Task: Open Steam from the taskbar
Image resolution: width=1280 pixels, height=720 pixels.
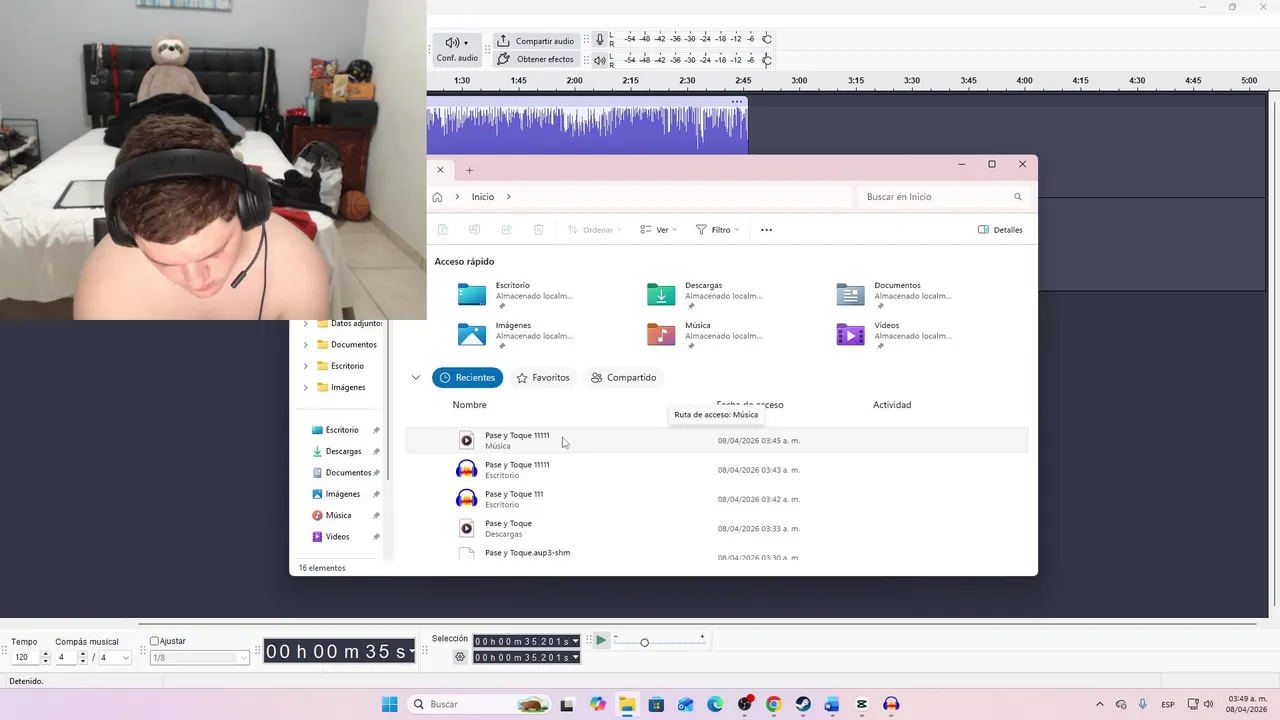Action: point(803,704)
